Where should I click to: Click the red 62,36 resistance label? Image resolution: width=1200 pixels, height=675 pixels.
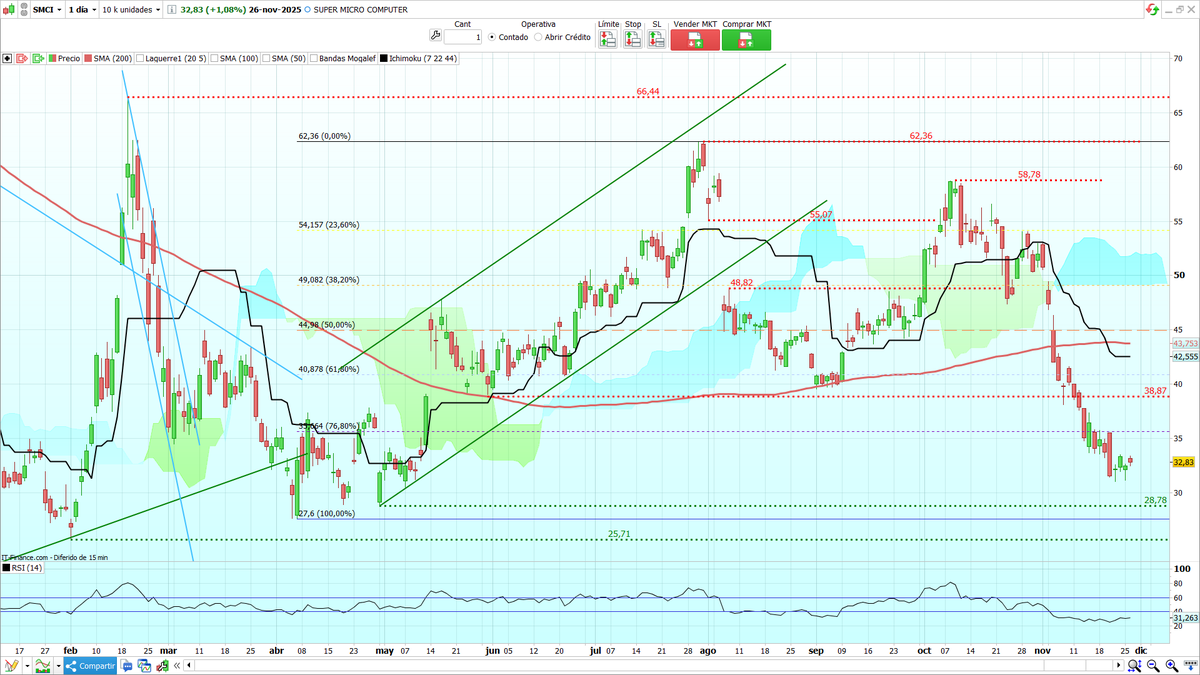(x=921, y=135)
